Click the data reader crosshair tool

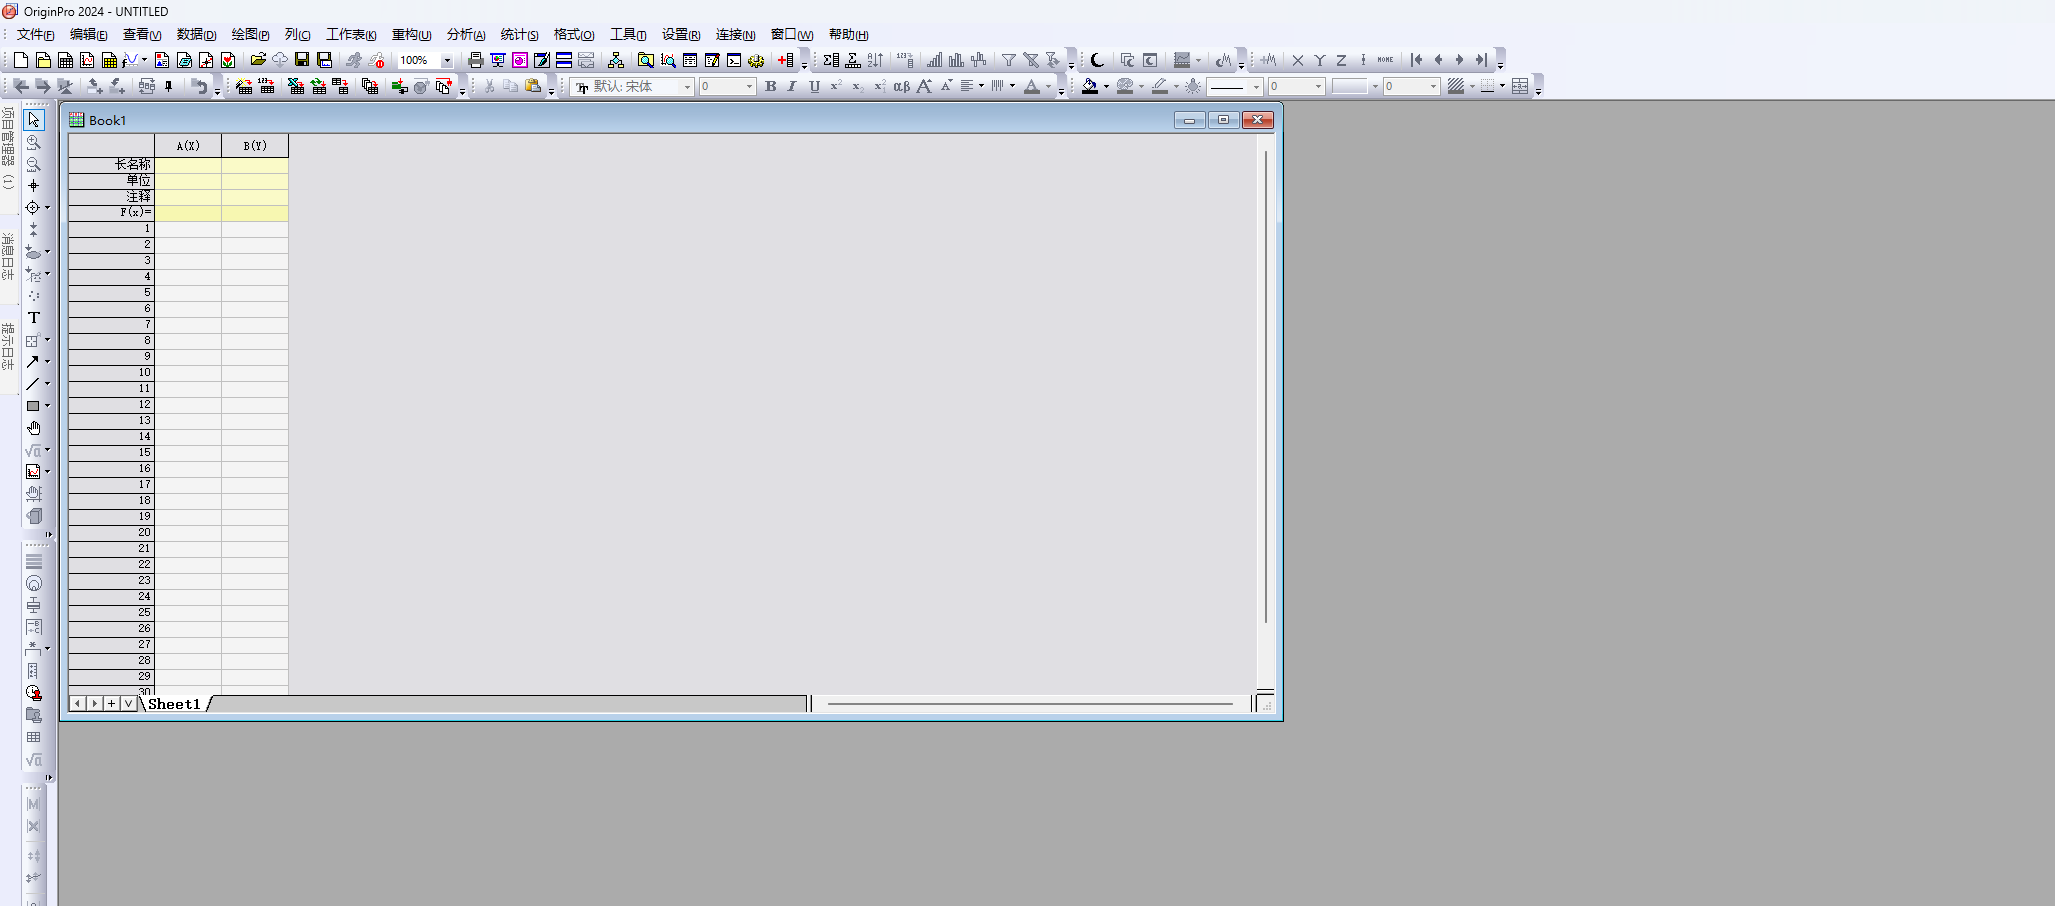click(x=33, y=208)
